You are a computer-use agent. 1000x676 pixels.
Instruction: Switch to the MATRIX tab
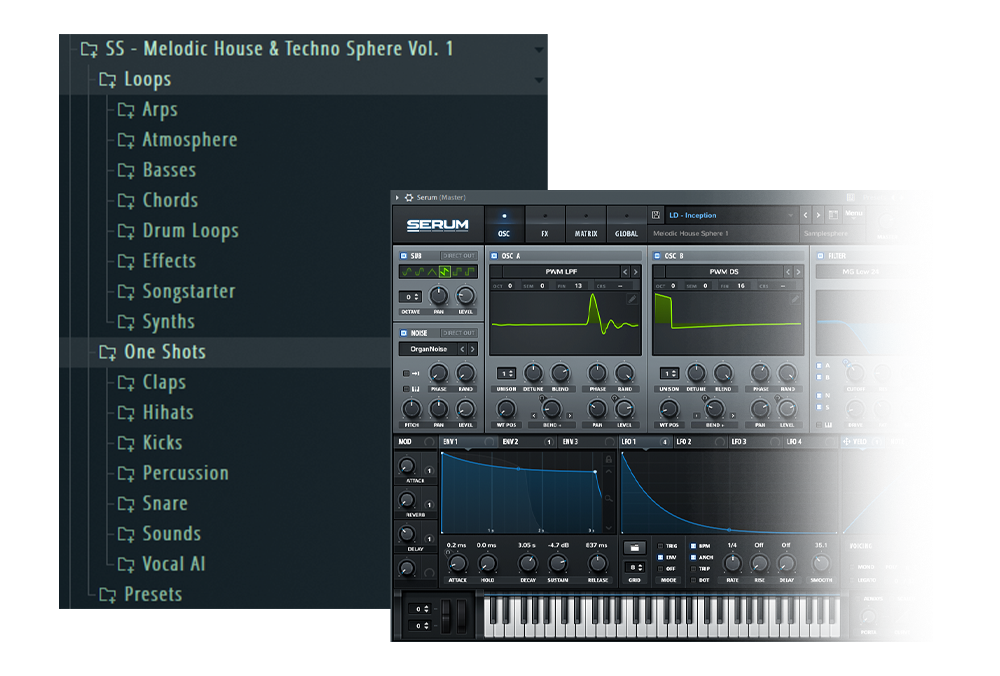tap(586, 224)
